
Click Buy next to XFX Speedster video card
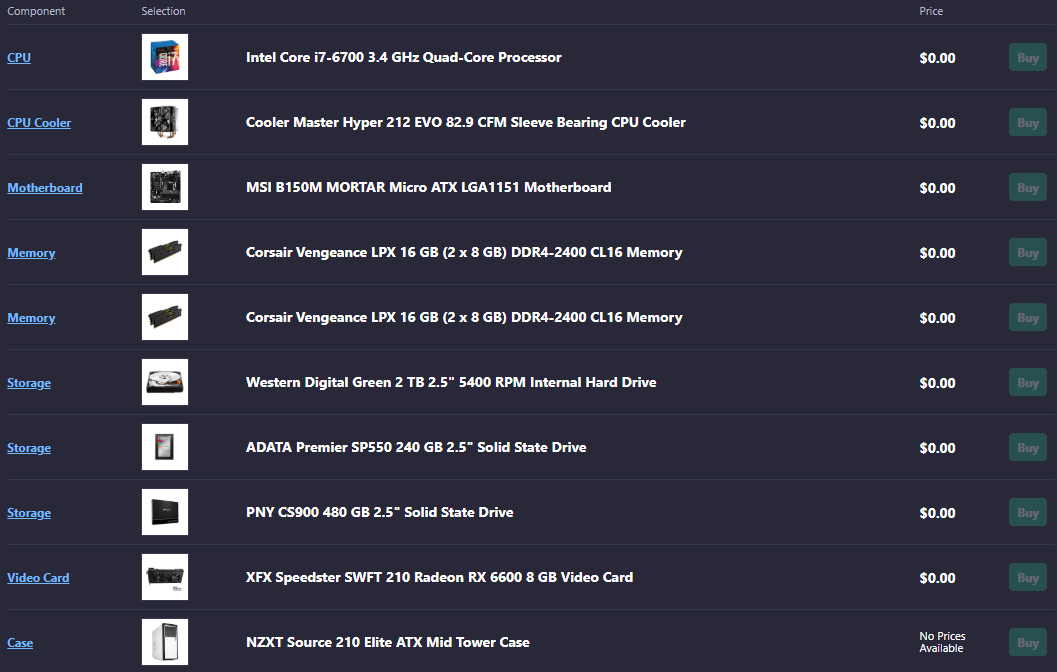click(1027, 578)
